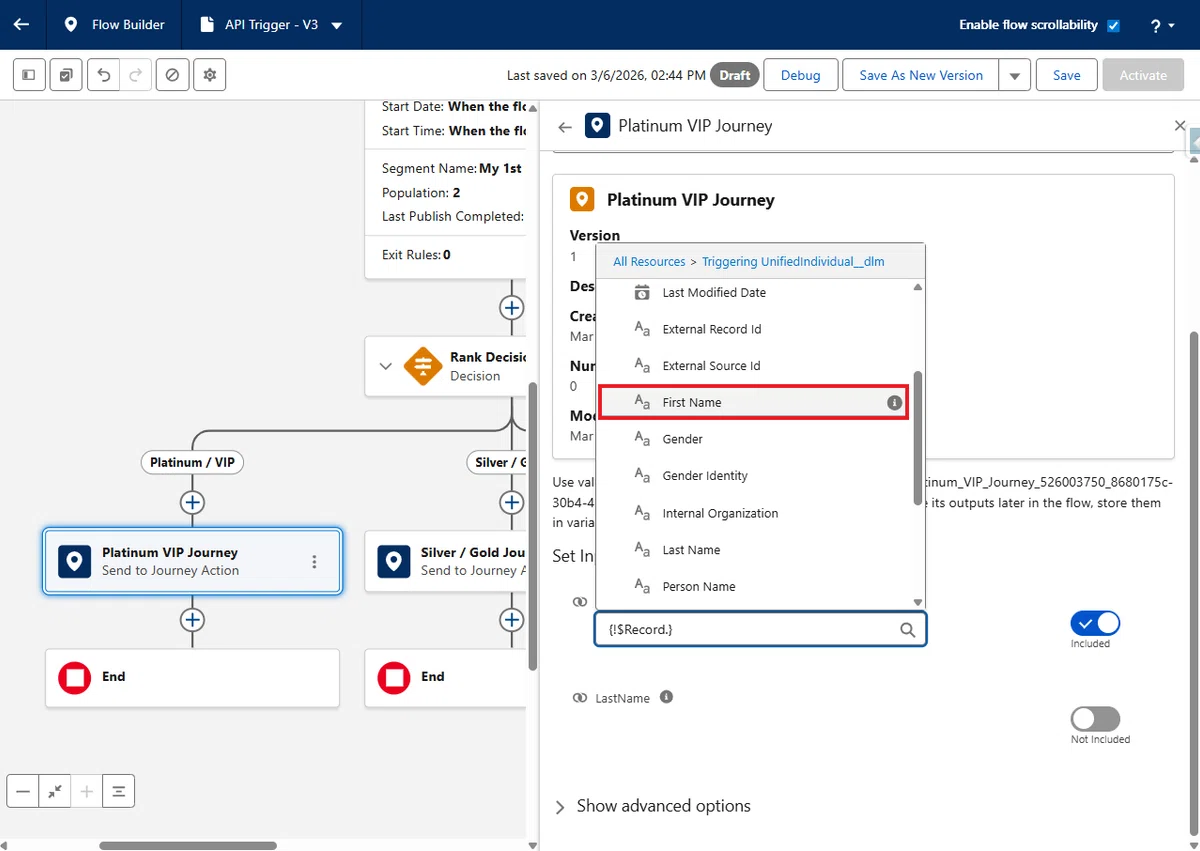Click the Save button
The image size is (1200, 851).
(1066, 75)
